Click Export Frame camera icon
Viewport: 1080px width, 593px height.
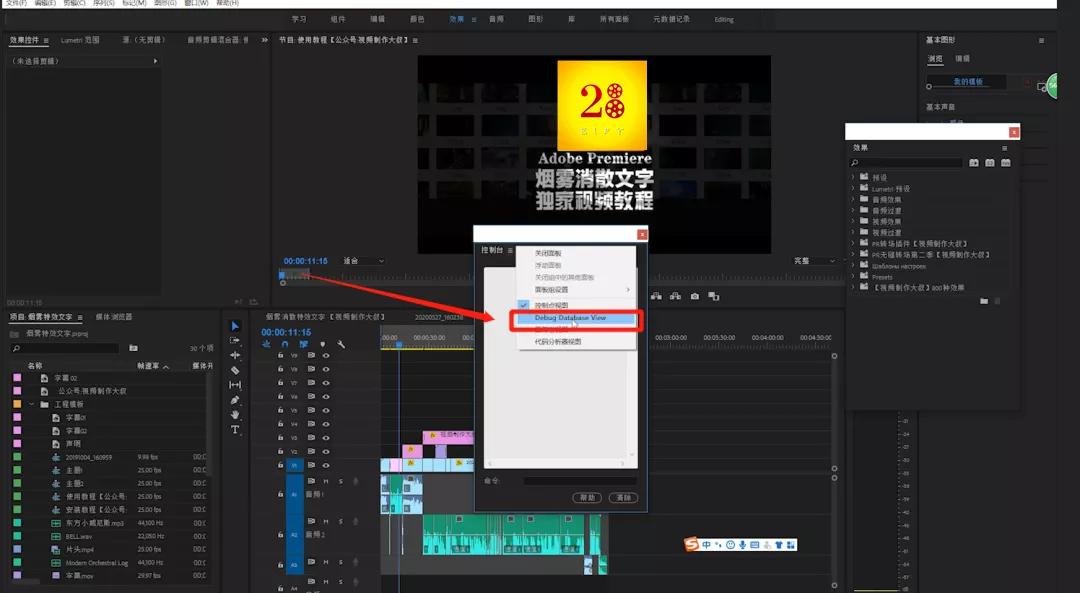(x=694, y=296)
